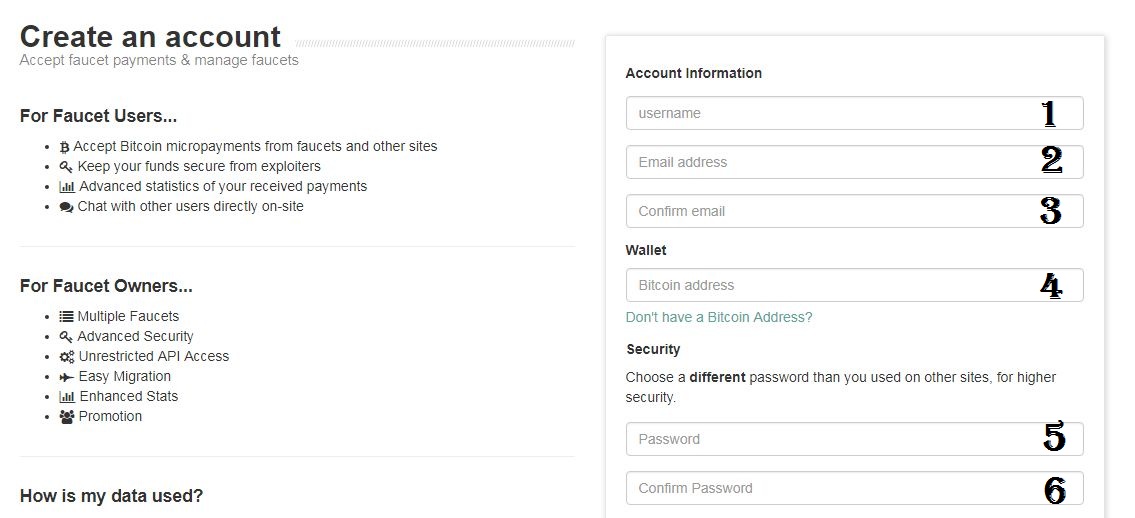Focus the username input field
This screenshot has width=1135, height=518.
[854, 114]
